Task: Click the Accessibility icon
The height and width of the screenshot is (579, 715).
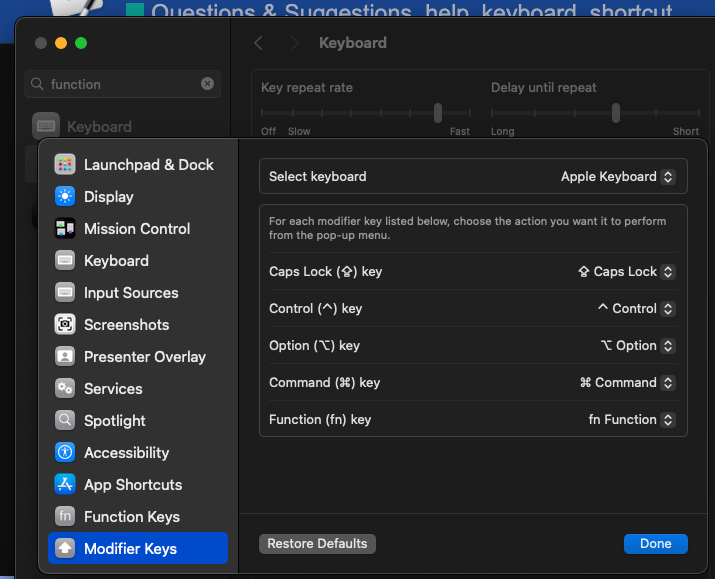Action: tap(65, 453)
